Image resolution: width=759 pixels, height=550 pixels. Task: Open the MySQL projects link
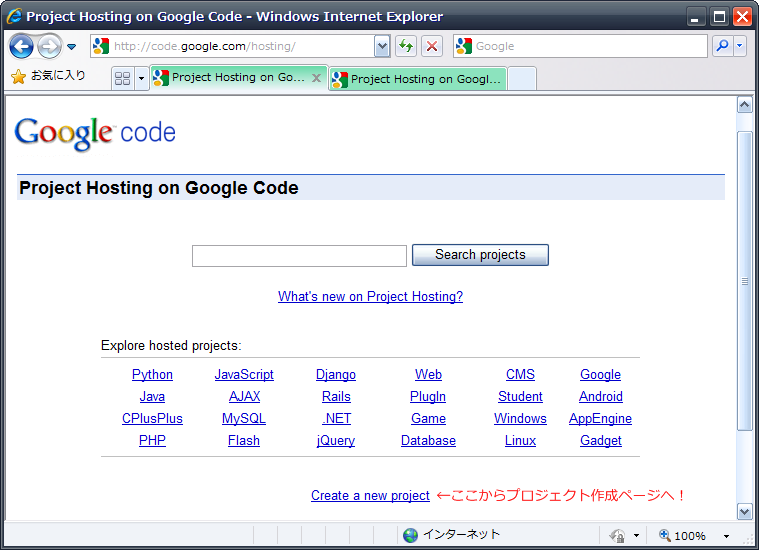tap(244, 419)
